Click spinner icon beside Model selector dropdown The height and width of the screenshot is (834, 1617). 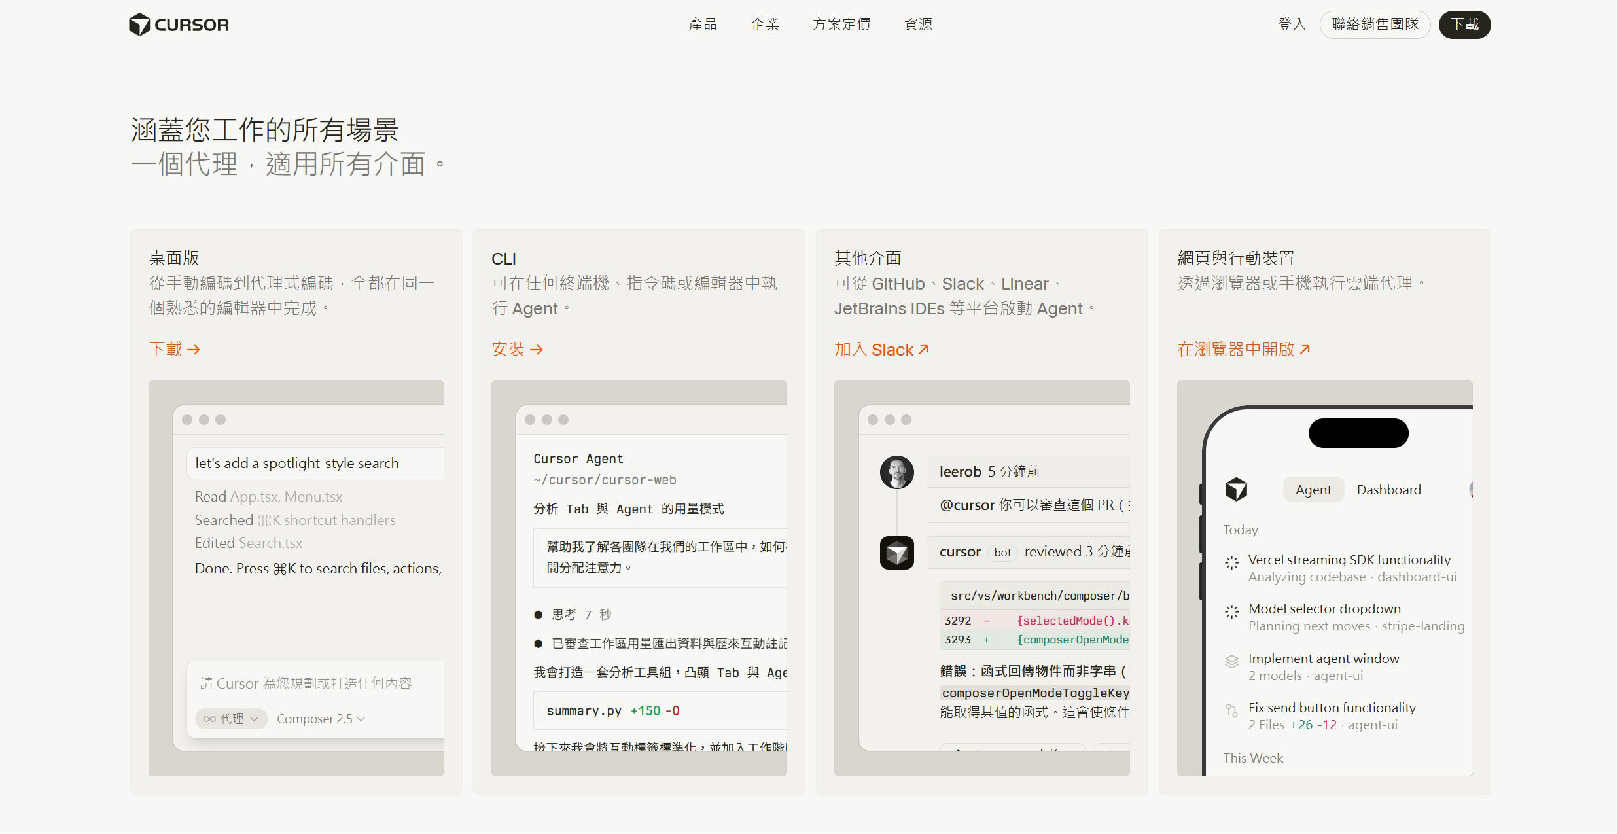click(1232, 612)
